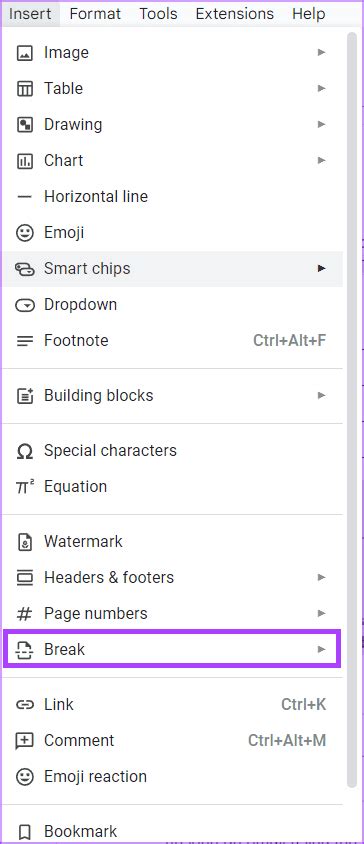Expand the Smart chips submenu arrow
Viewport: 364px width, 844px height.
tap(321, 268)
